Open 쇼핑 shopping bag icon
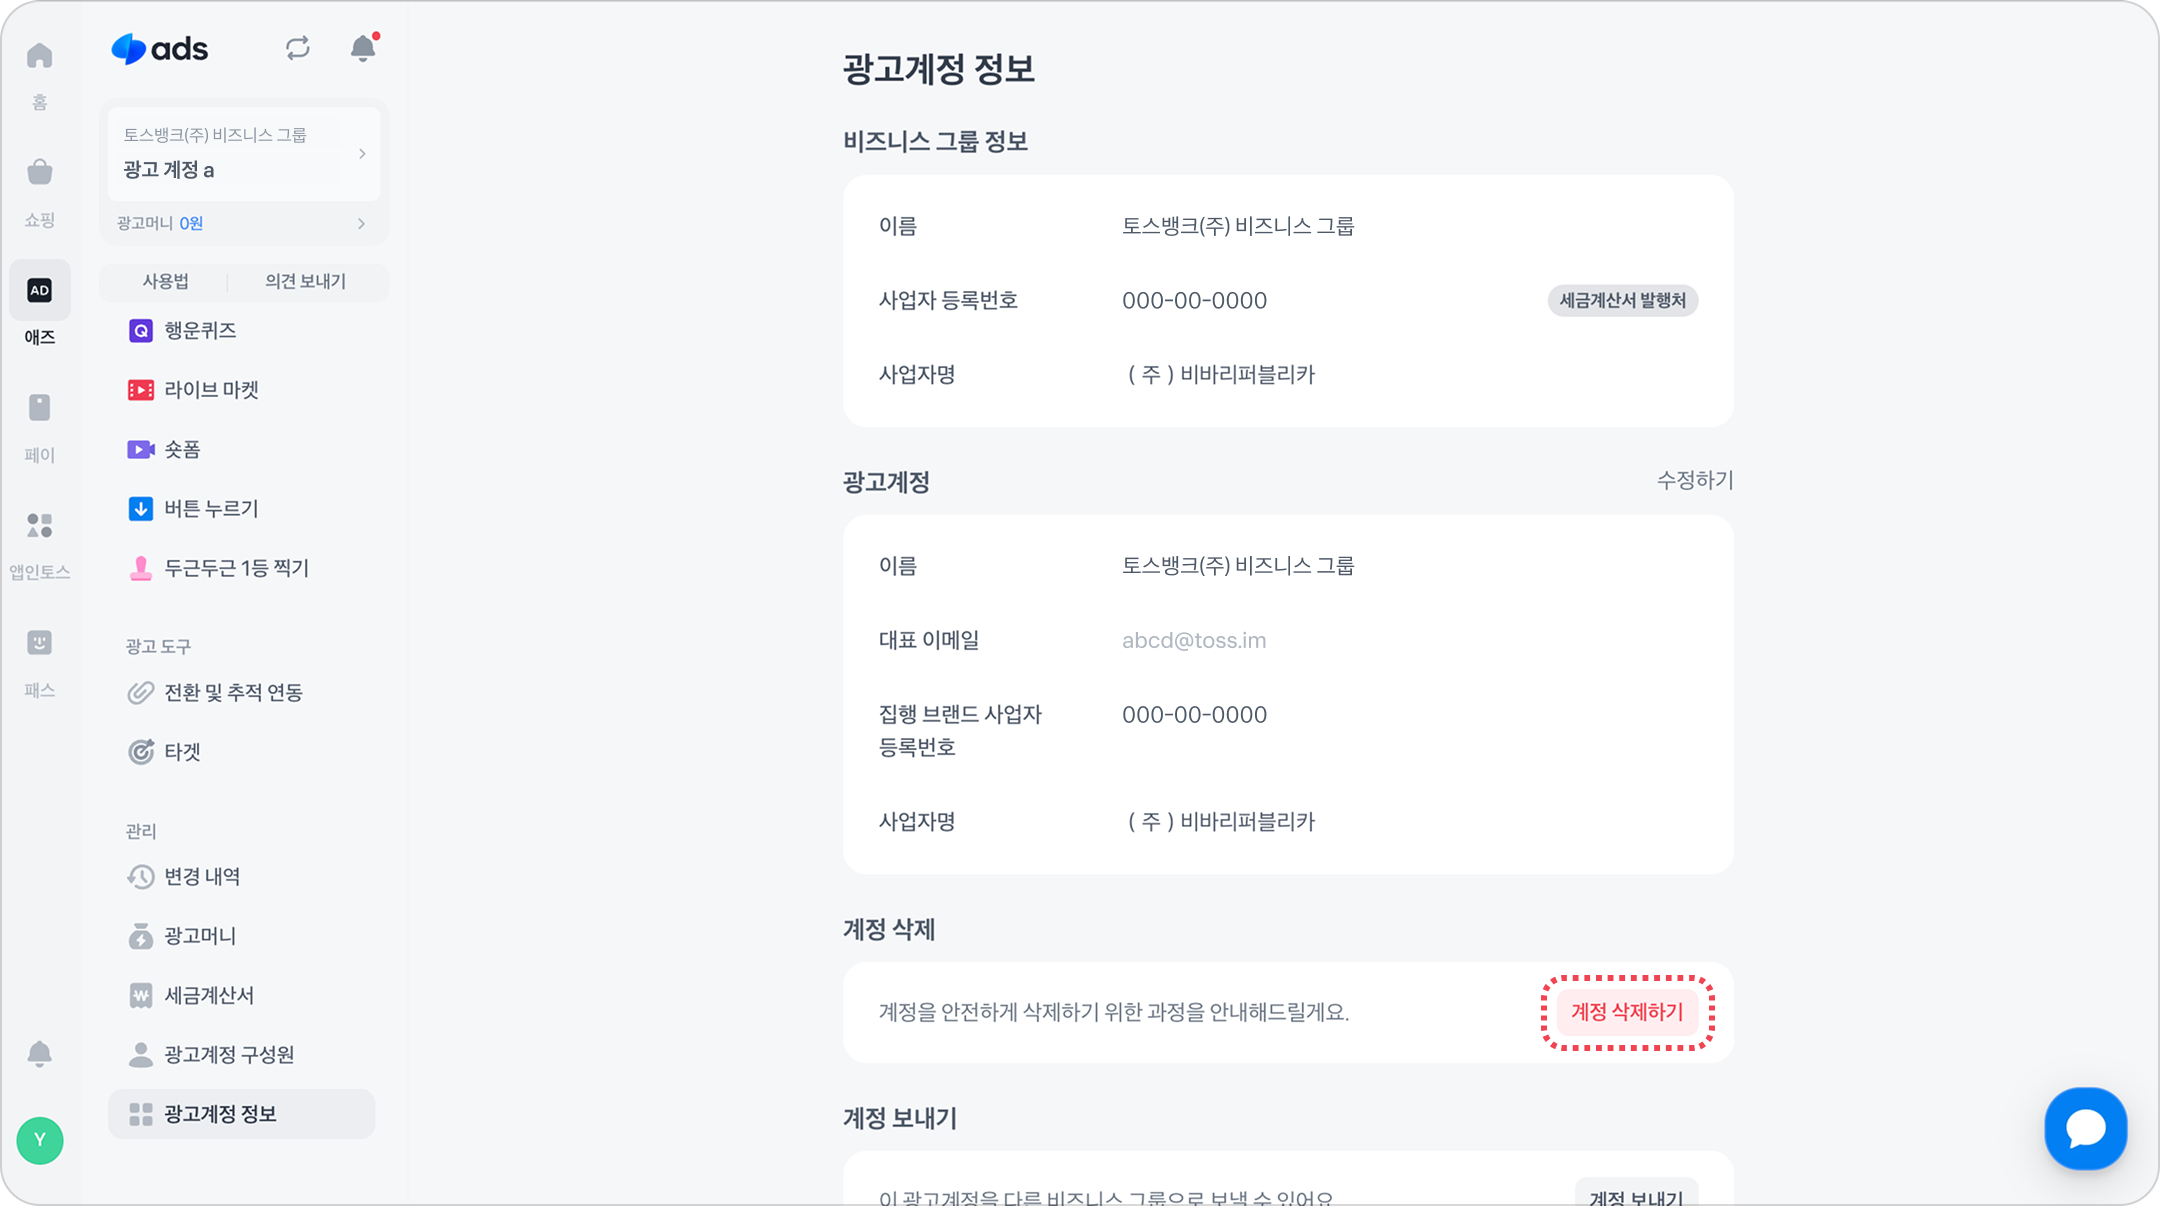 tap(40, 173)
